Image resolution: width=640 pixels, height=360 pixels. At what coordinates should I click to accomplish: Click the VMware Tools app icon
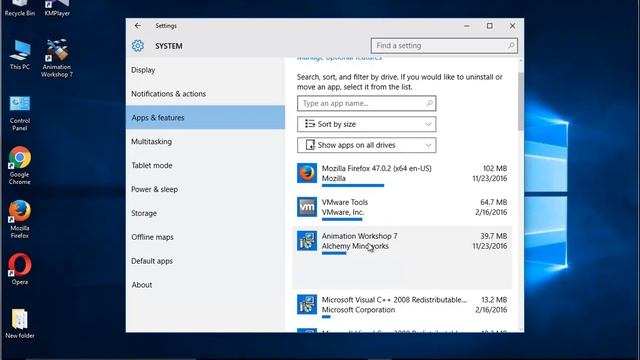pyautogui.click(x=307, y=207)
